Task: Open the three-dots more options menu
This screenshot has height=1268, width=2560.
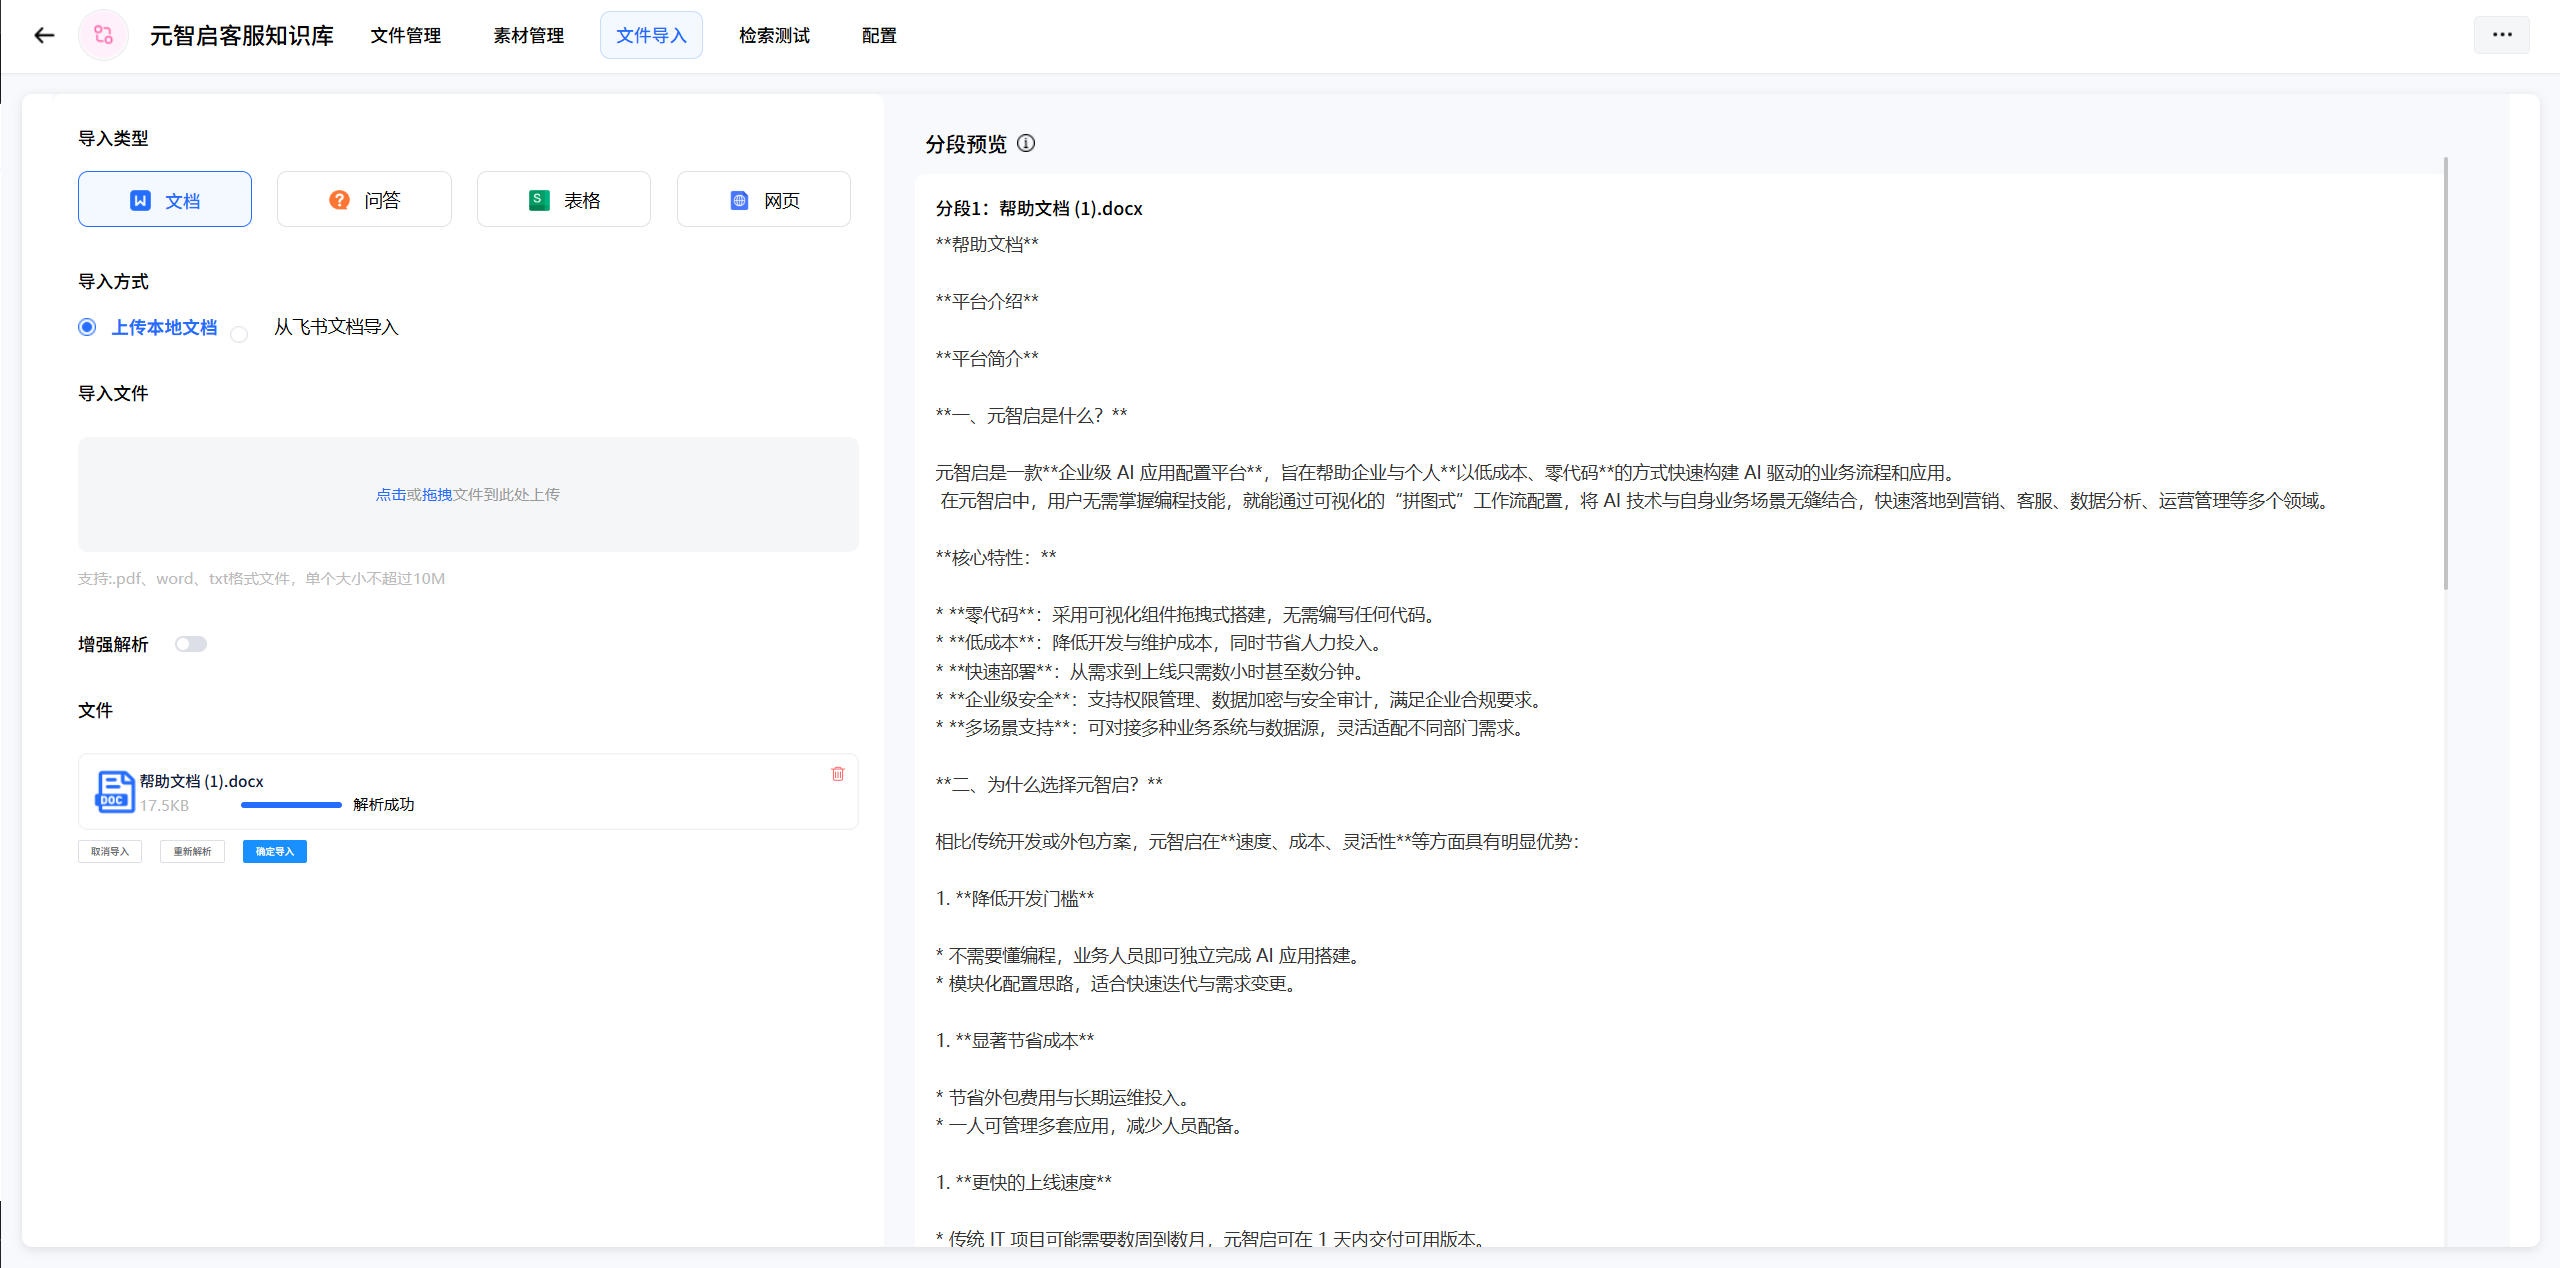Action: point(2501,35)
